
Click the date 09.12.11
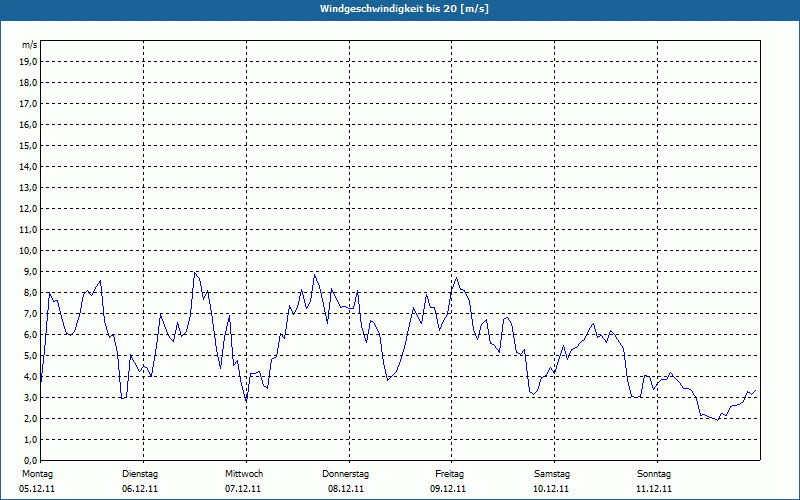click(x=448, y=489)
